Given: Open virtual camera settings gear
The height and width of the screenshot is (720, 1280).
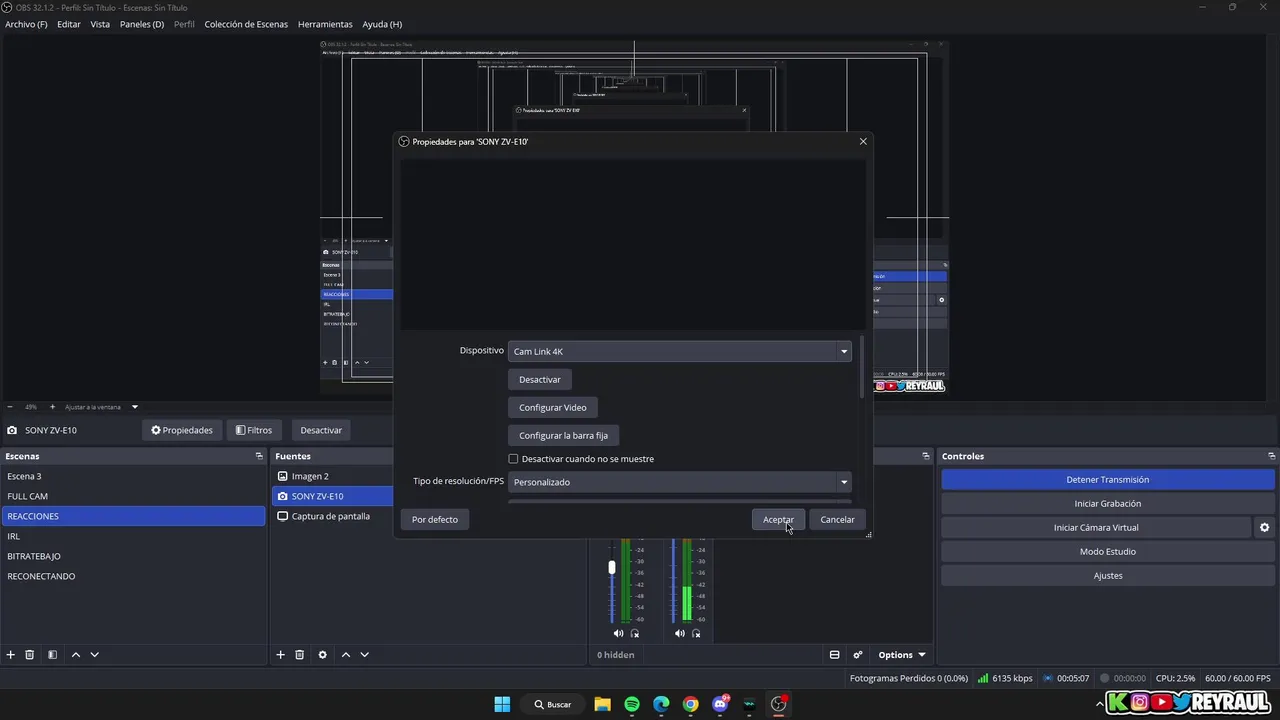Looking at the screenshot, I should click(x=1264, y=527).
